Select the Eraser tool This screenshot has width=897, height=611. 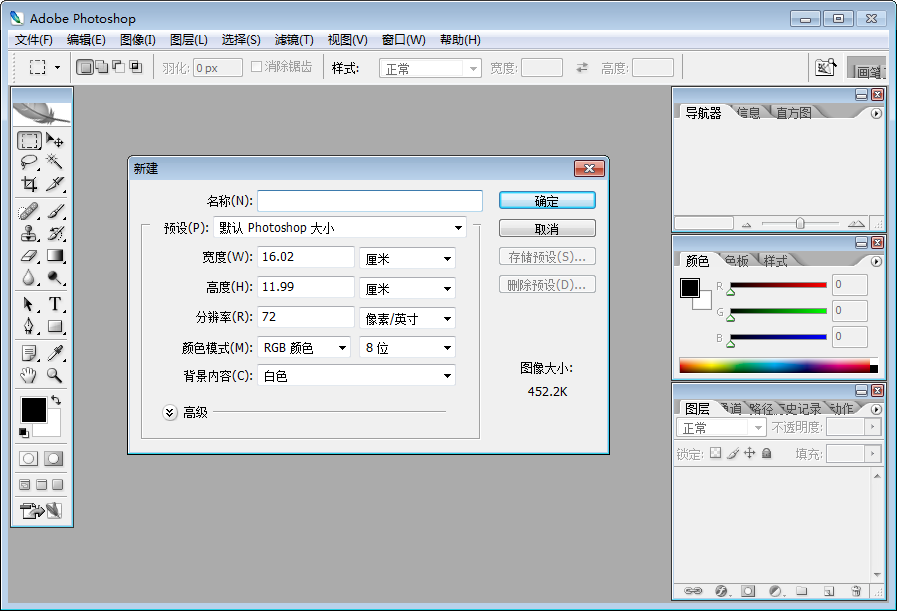point(29,255)
